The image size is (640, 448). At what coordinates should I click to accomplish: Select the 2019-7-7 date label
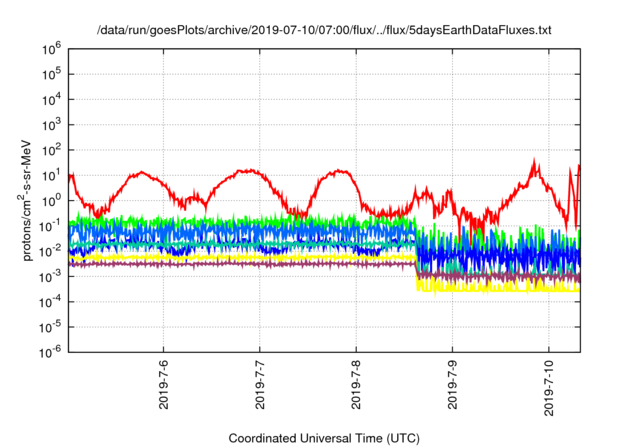tap(260, 384)
